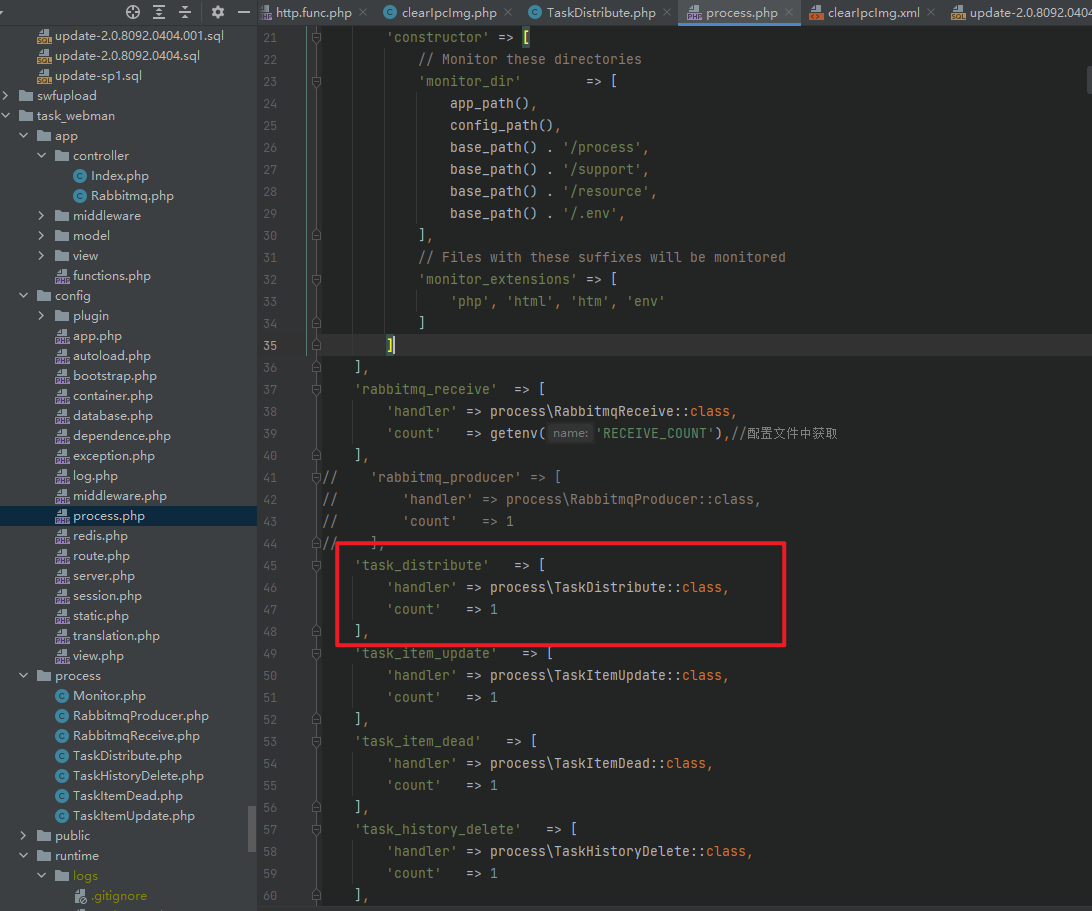Open session.php config file

(107, 596)
